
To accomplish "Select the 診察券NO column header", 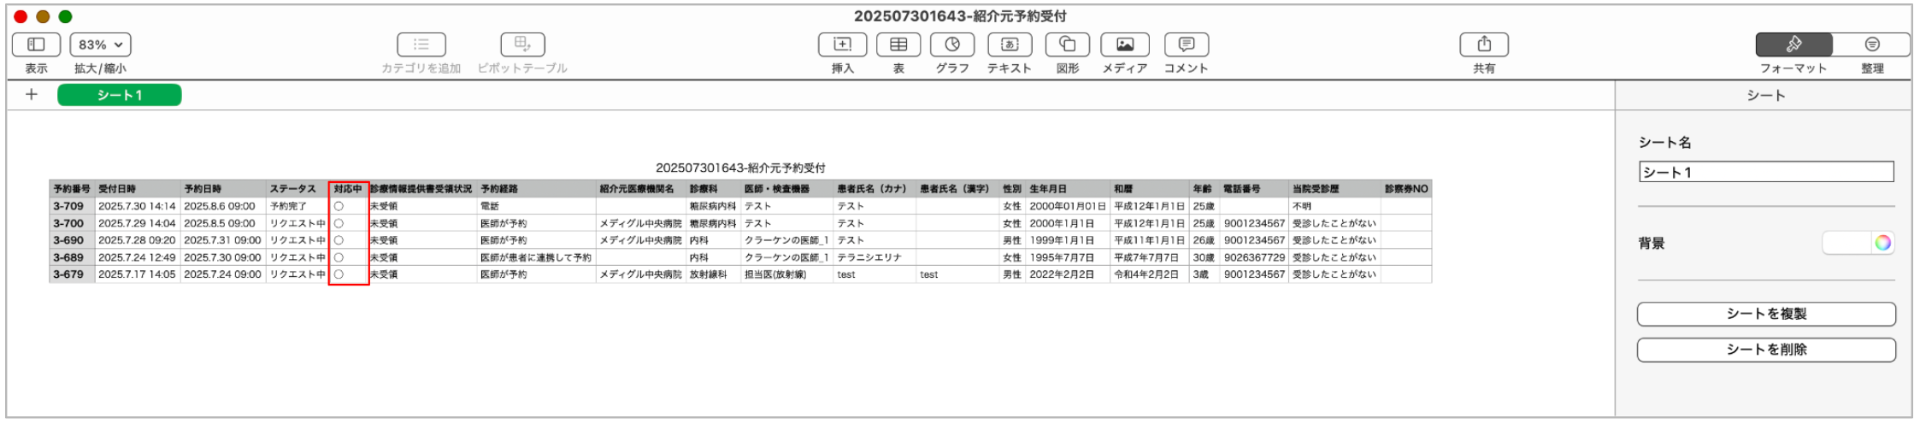I will tap(1406, 189).
